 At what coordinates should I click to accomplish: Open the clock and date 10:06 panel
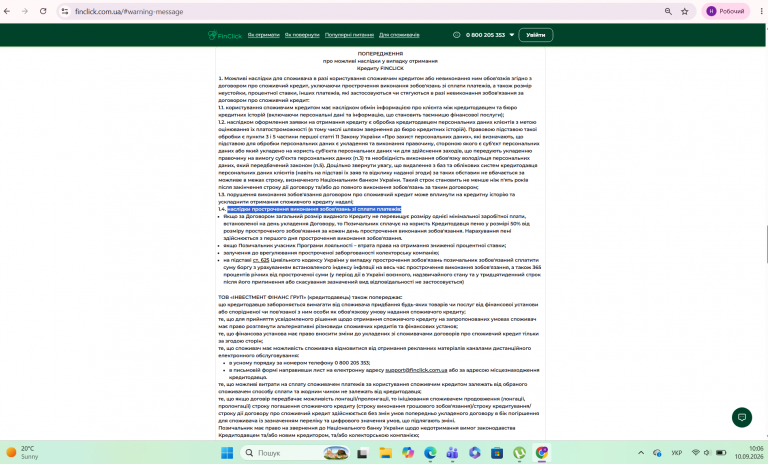[748, 452]
